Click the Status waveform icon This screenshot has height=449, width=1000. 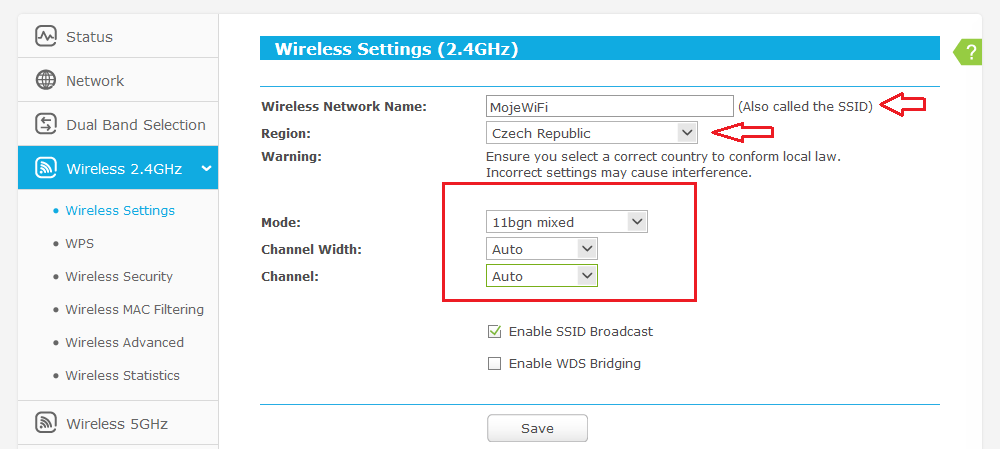pos(46,36)
